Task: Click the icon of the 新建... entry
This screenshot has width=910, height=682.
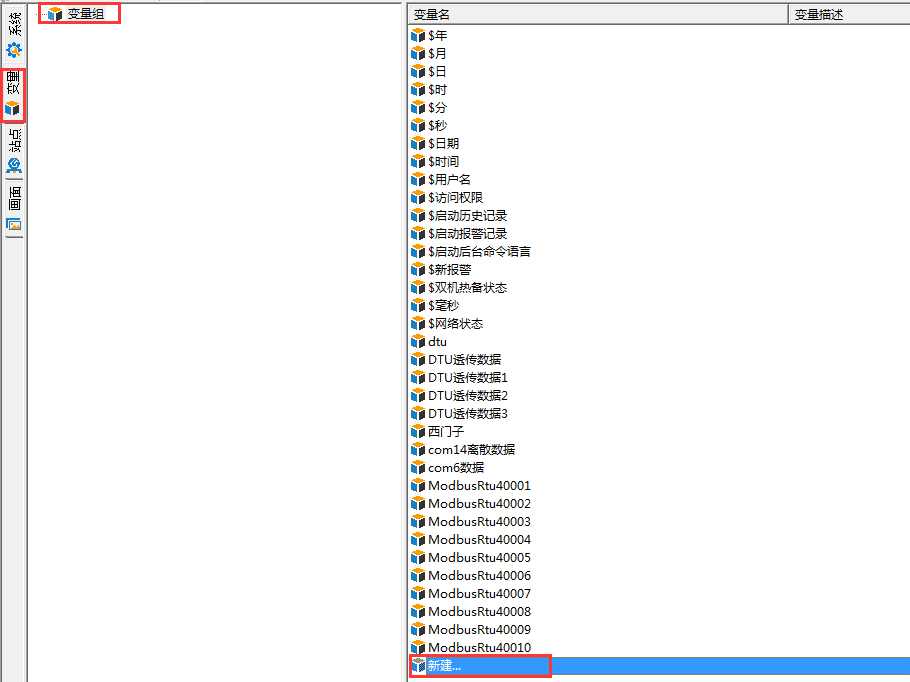Action: 418,666
